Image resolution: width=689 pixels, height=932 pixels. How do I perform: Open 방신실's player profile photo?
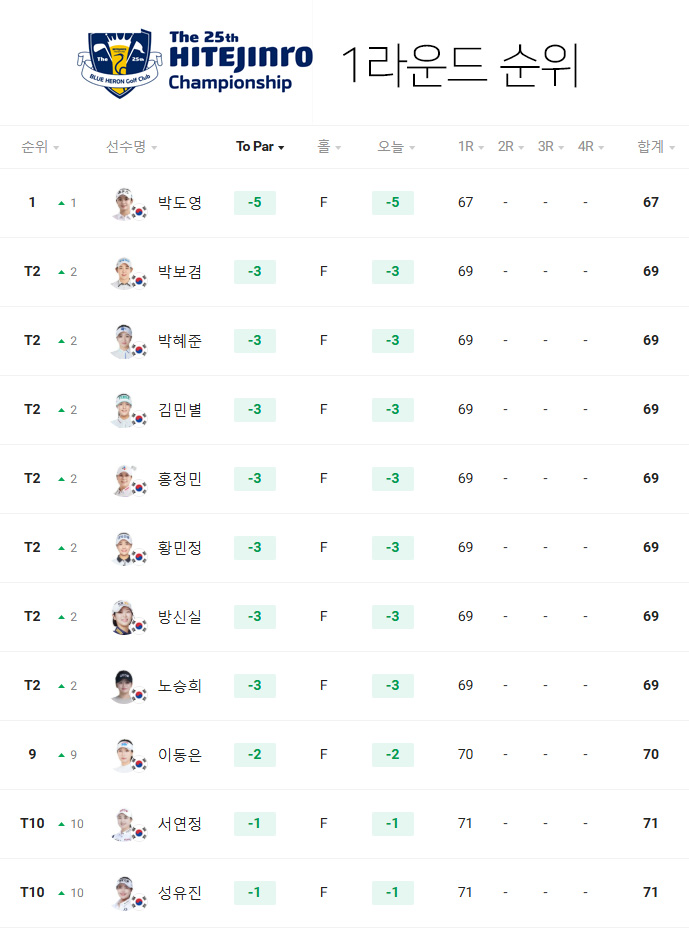[x=124, y=617]
